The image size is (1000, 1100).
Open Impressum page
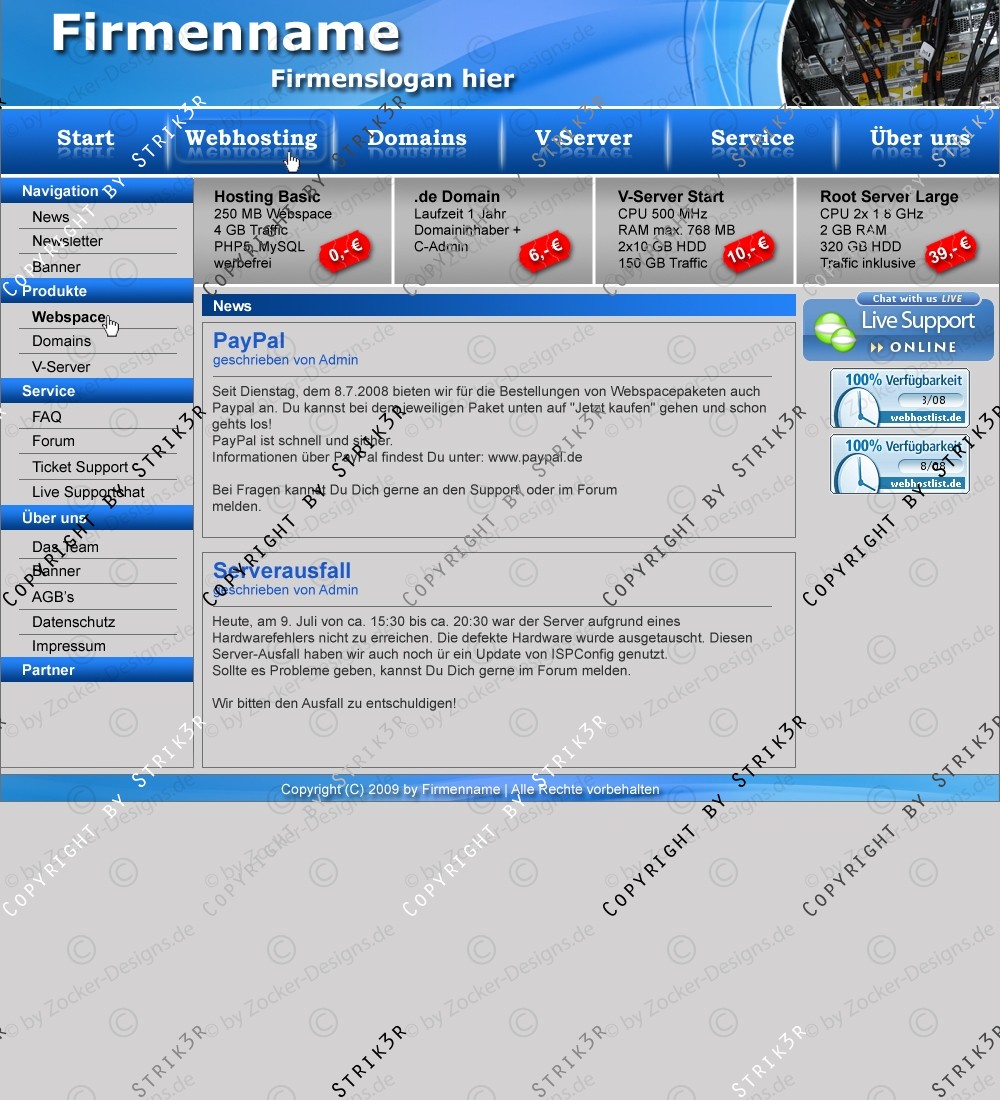pyautogui.click(x=69, y=645)
